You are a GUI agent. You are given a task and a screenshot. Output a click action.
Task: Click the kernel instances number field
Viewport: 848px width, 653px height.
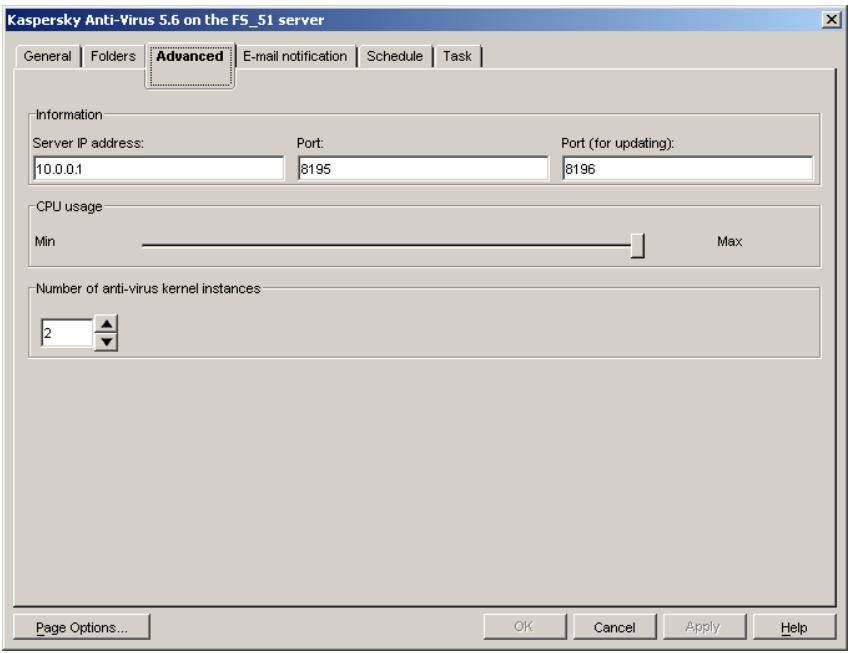pyautogui.click(x=67, y=333)
